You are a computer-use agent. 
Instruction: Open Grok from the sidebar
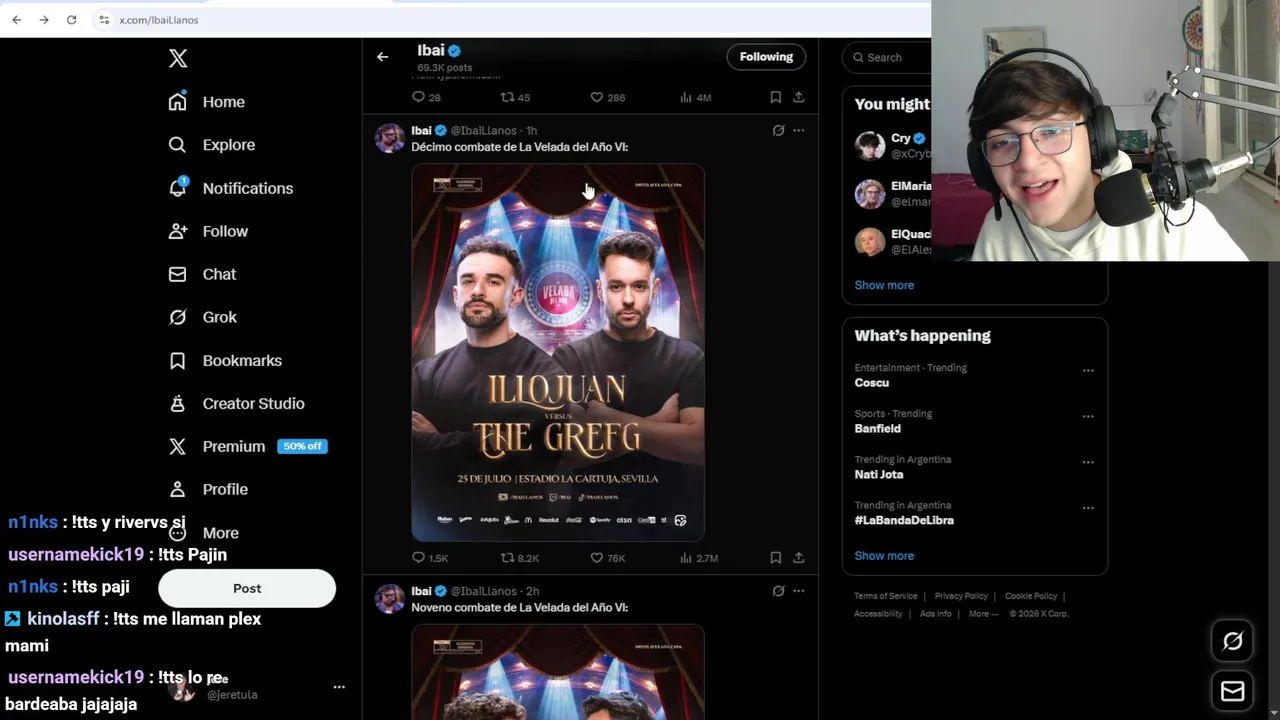click(x=203, y=317)
